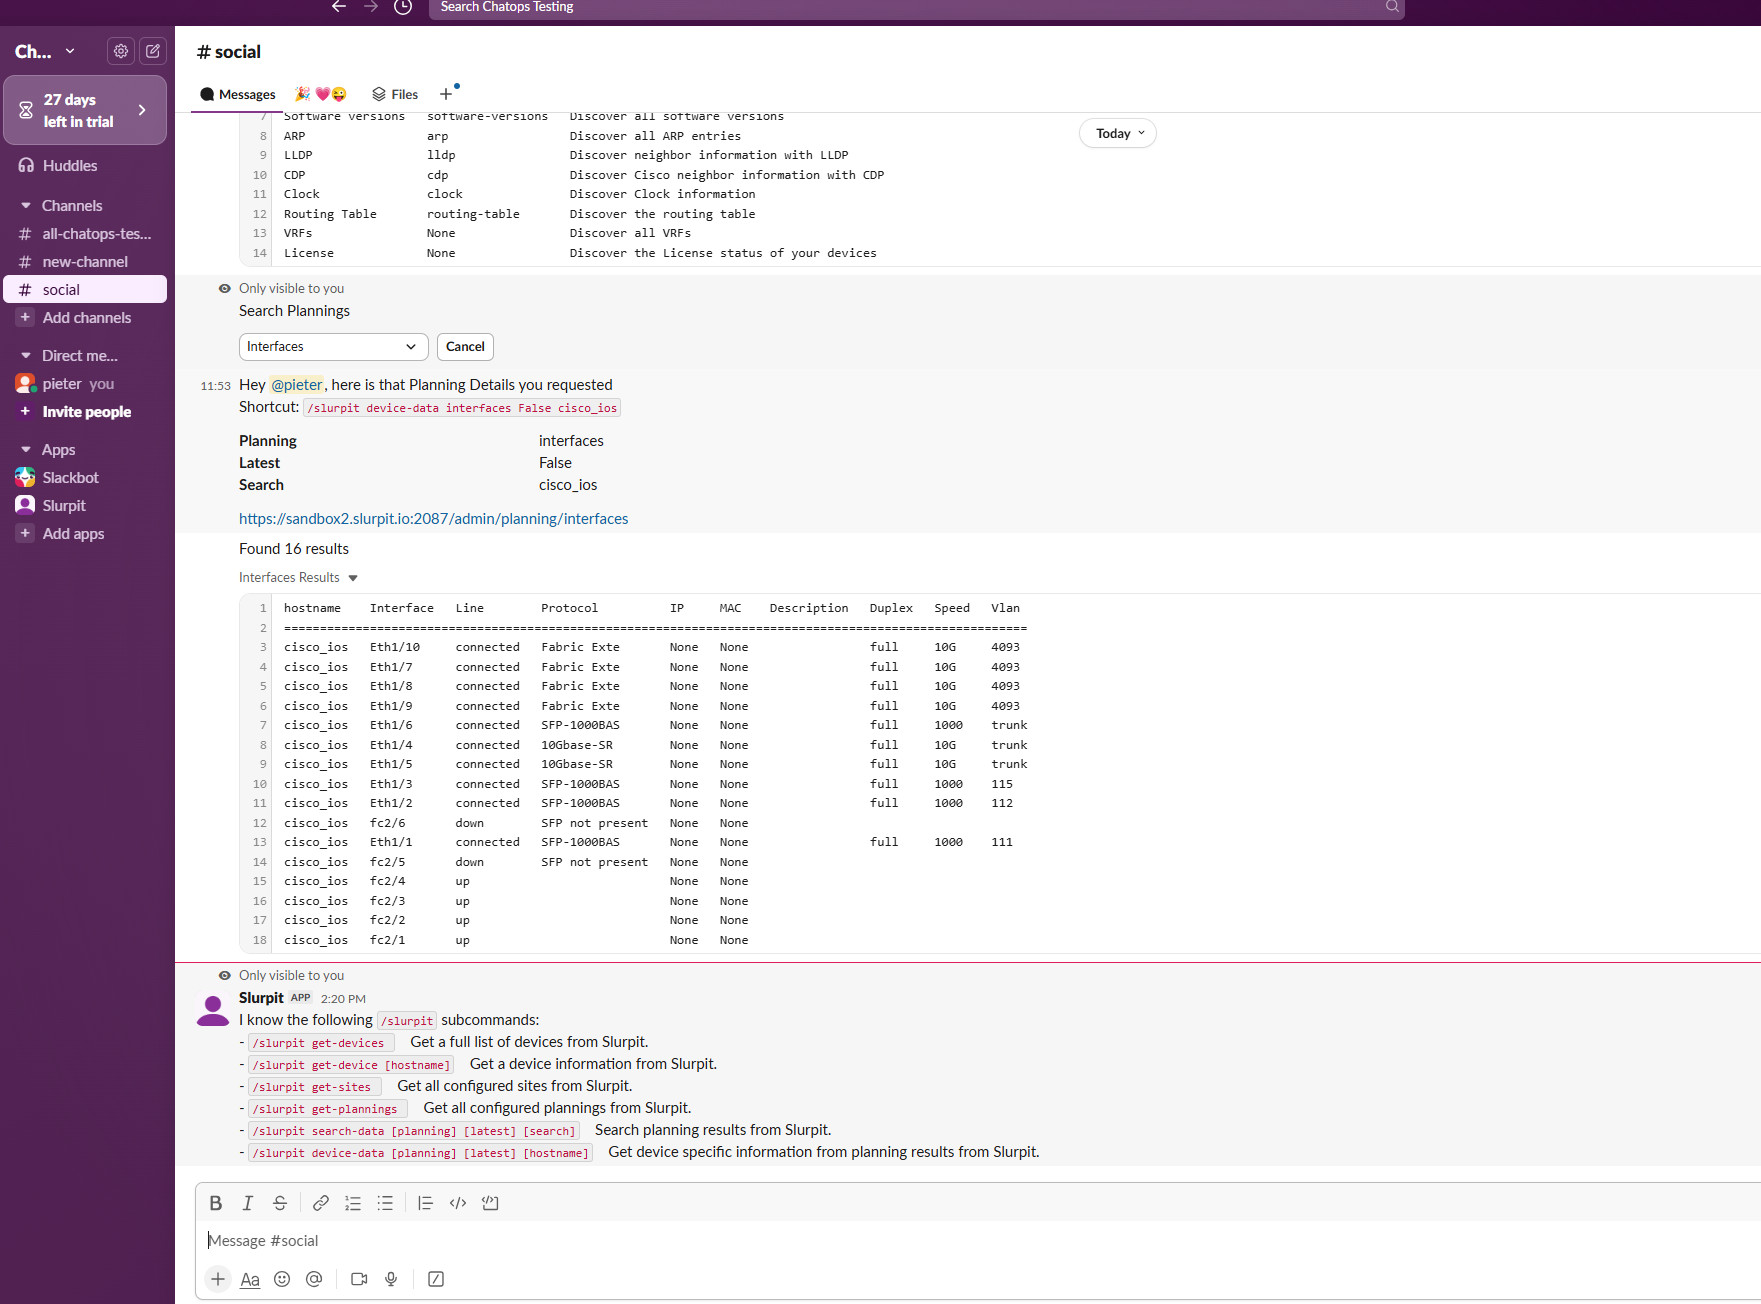This screenshot has width=1761, height=1304.
Task: Start an ordered list
Action: [x=353, y=1203]
